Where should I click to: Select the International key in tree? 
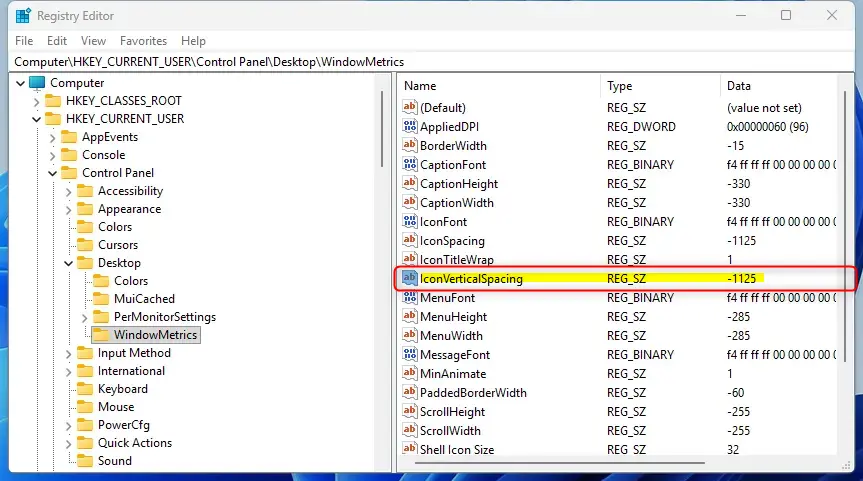coord(131,371)
